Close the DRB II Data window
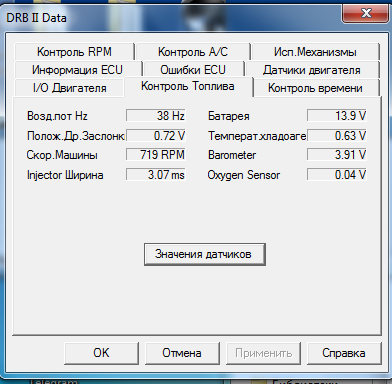Image resolution: width=392 pixels, height=384 pixels. (x=366, y=13)
